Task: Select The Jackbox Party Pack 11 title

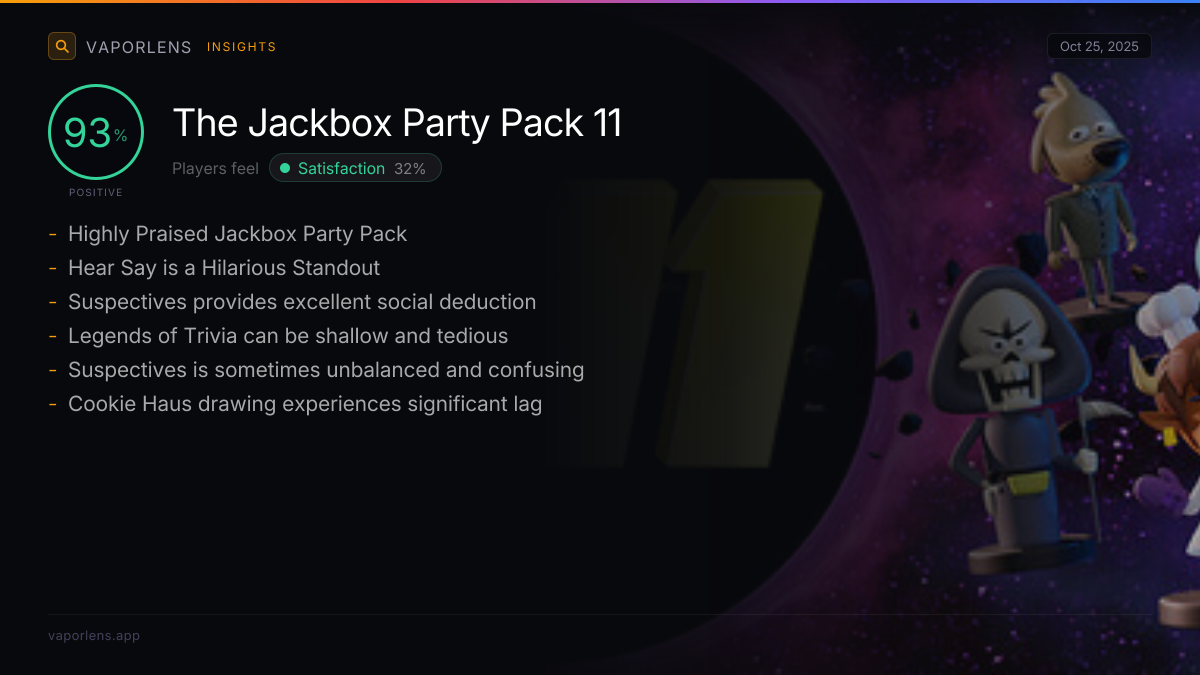Action: point(398,123)
